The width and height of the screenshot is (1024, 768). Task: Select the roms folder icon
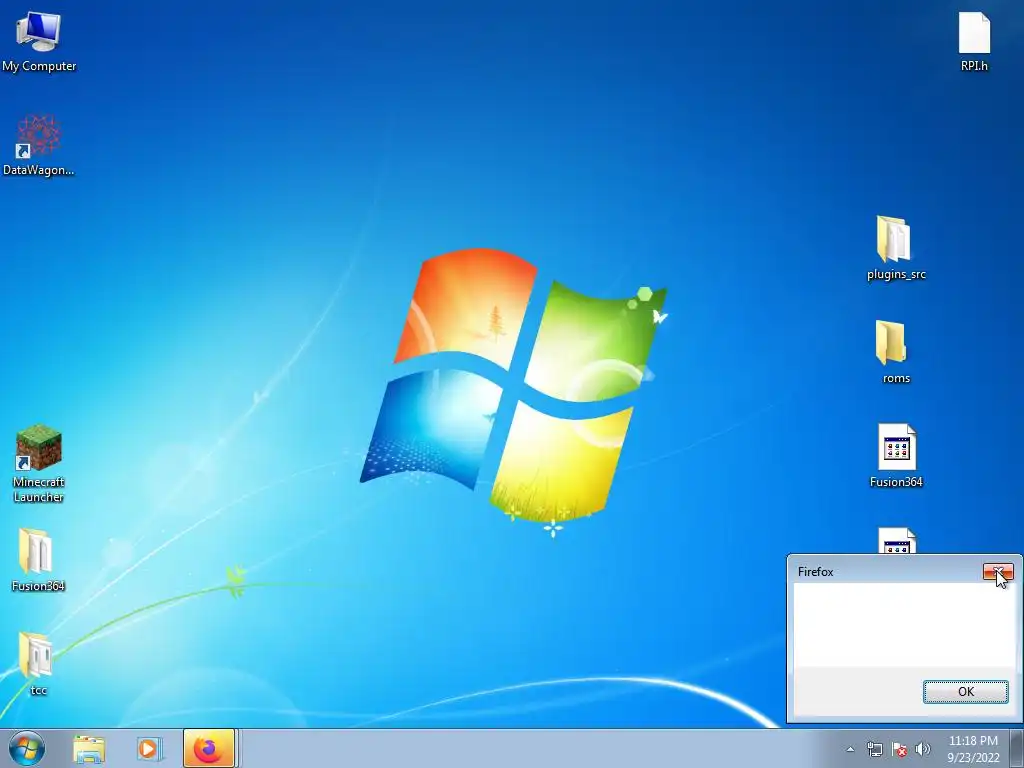(x=895, y=351)
